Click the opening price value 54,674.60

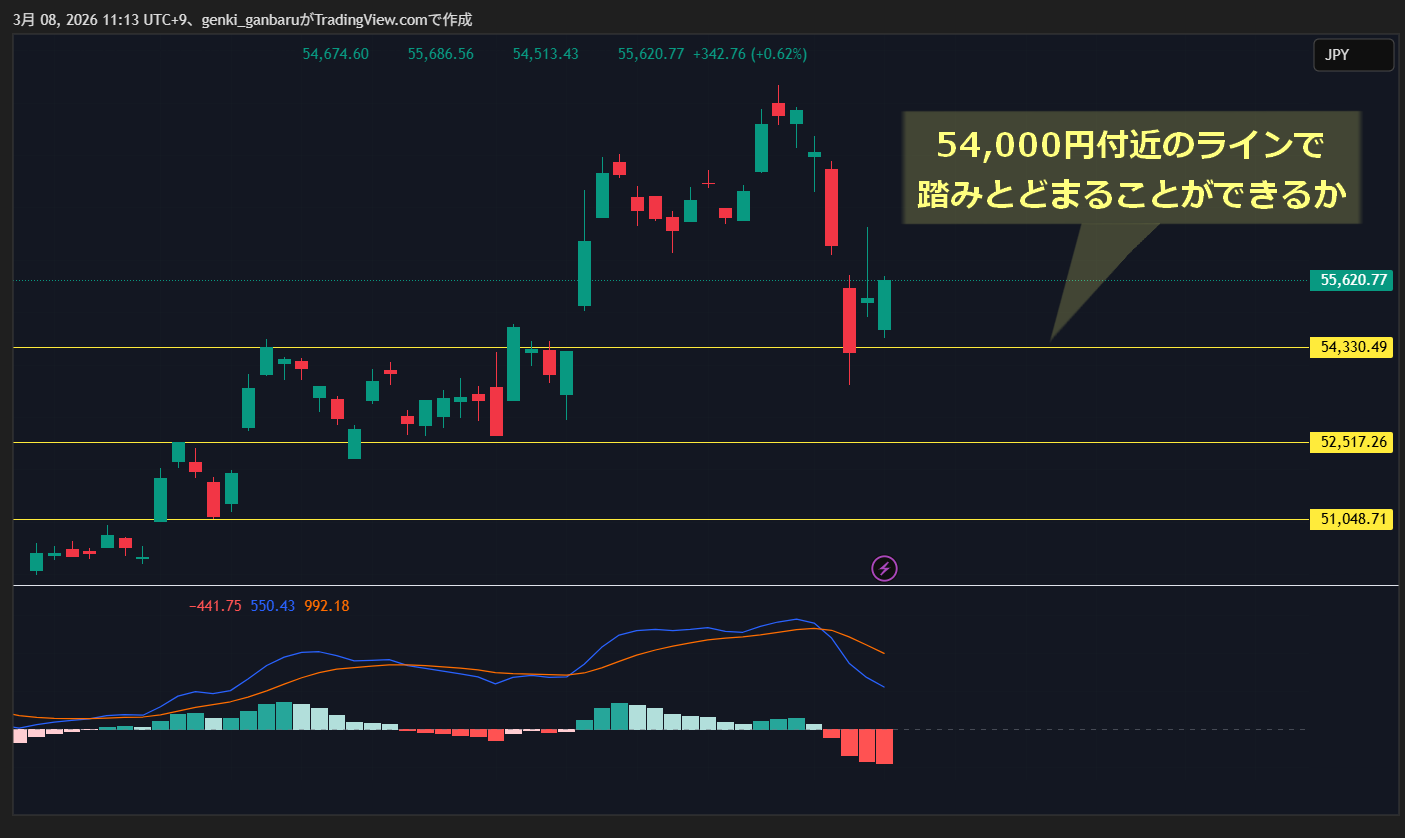[335, 54]
